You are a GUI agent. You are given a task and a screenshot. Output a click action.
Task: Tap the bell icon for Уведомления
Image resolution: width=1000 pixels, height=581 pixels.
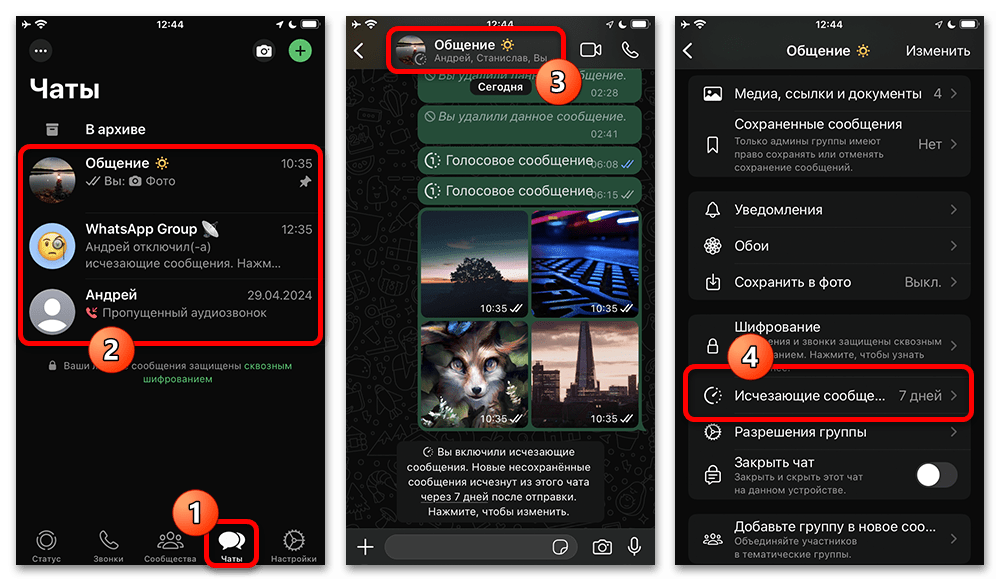click(x=712, y=210)
